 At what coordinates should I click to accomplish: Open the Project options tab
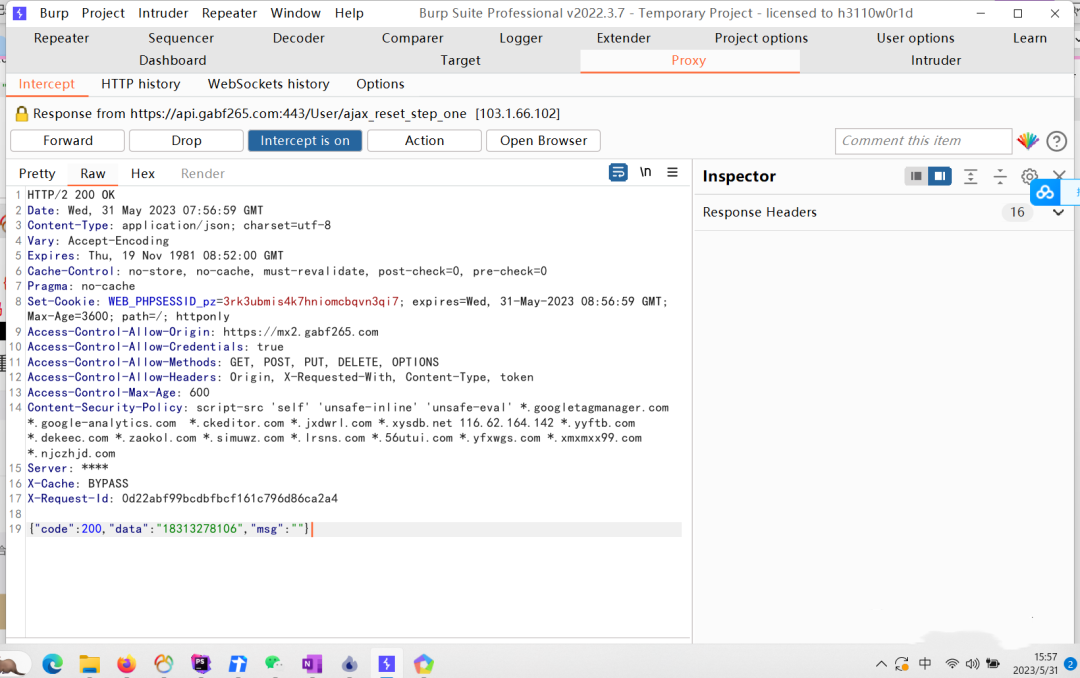point(761,38)
